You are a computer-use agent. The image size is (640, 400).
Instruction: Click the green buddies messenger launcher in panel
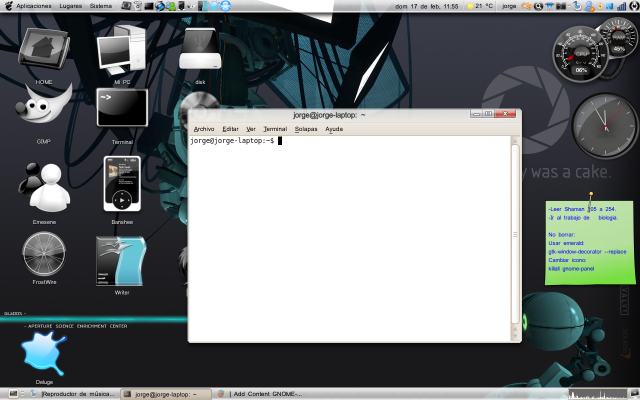pyautogui.click(x=171, y=6)
